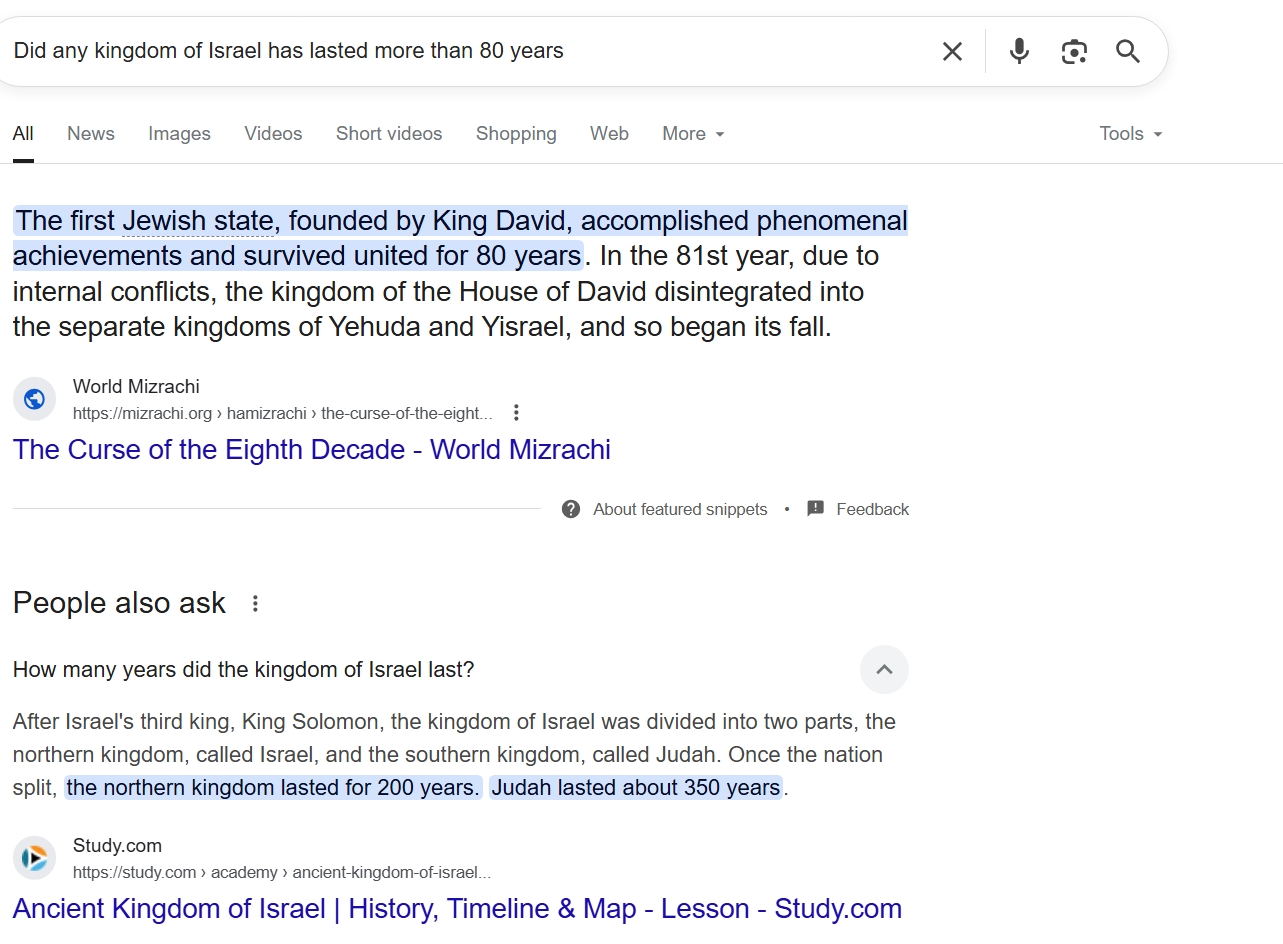Switch to the News tab
The height and width of the screenshot is (944, 1283).
click(91, 134)
